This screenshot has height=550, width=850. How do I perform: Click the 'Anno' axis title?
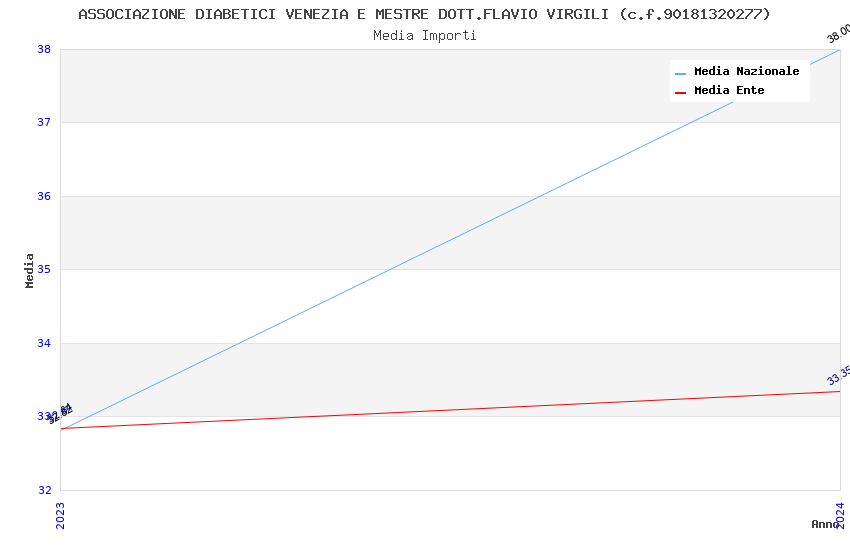[825, 524]
